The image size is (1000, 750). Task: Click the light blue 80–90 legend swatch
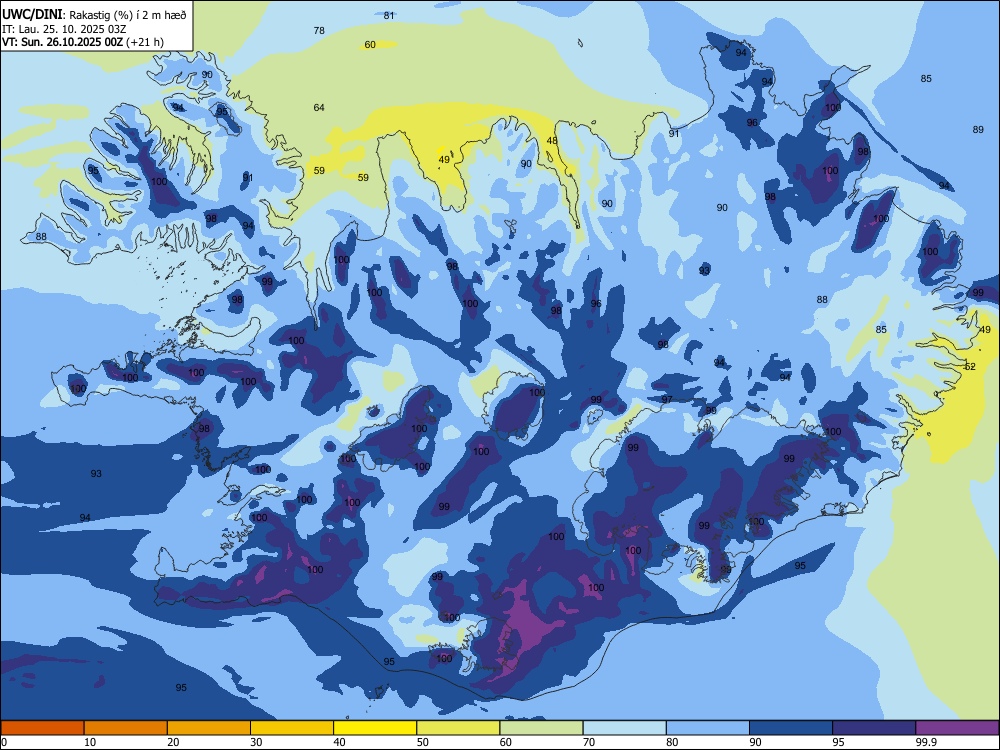pos(708,728)
